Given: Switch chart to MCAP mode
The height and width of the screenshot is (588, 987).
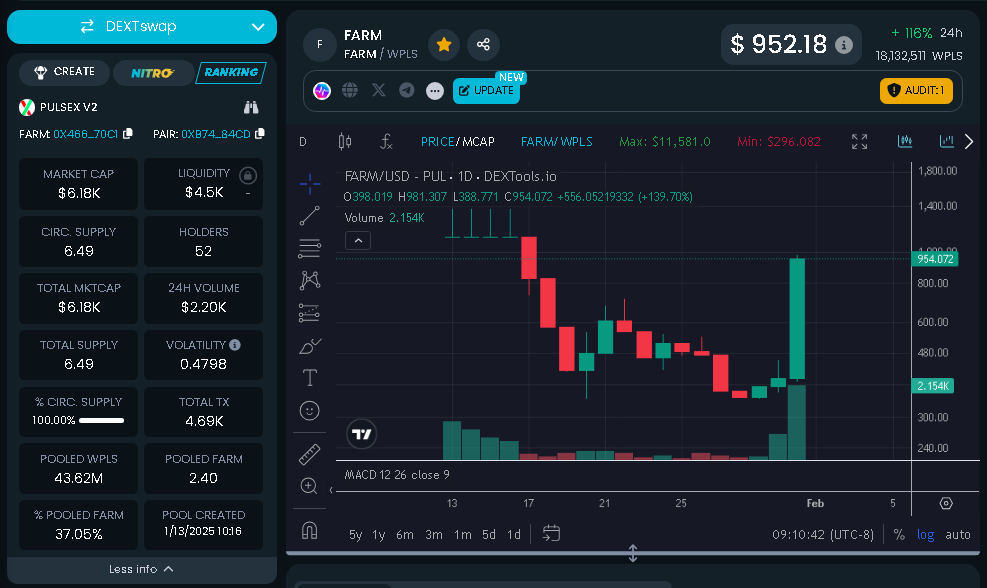Looking at the screenshot, I should tap(478, 142).
